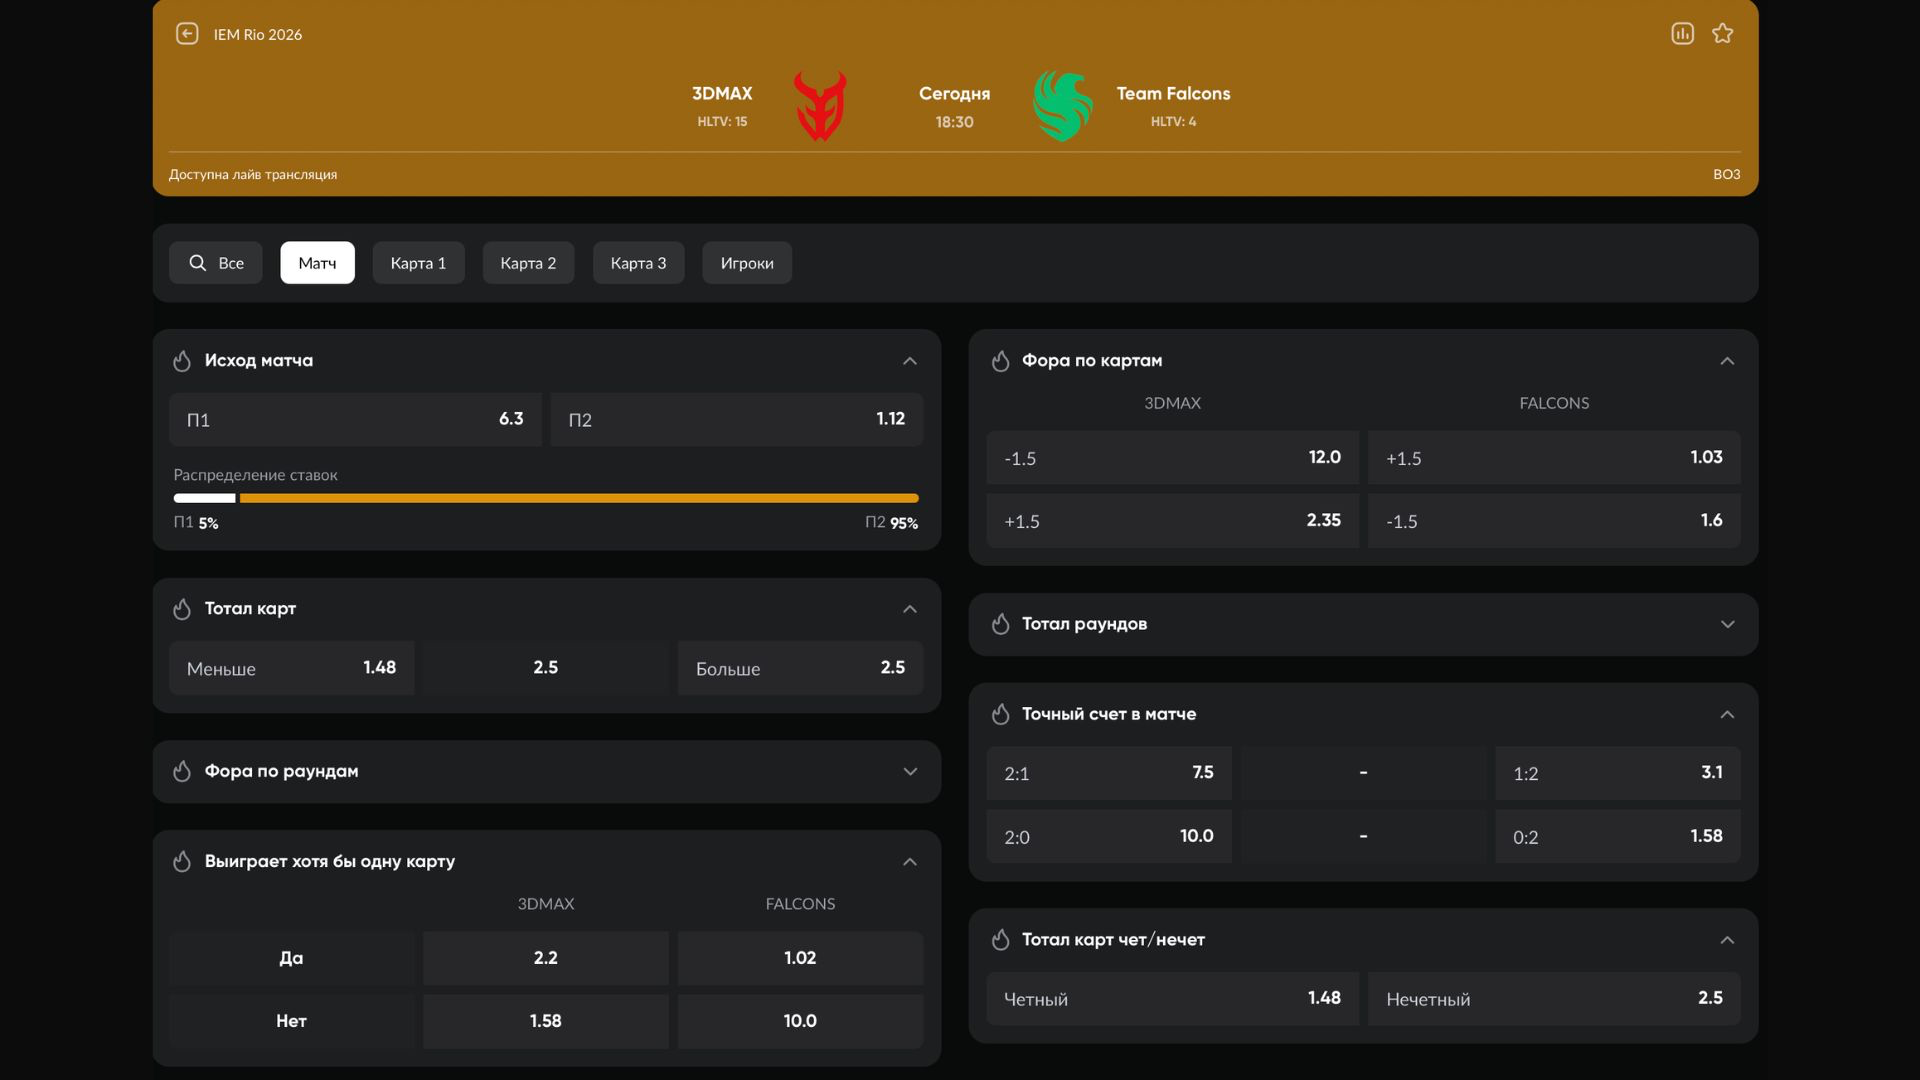Click the back arrow icon beside IEM Rio 2026
The height and width of the screenshot is (1080, 1920).
point(187,34)
